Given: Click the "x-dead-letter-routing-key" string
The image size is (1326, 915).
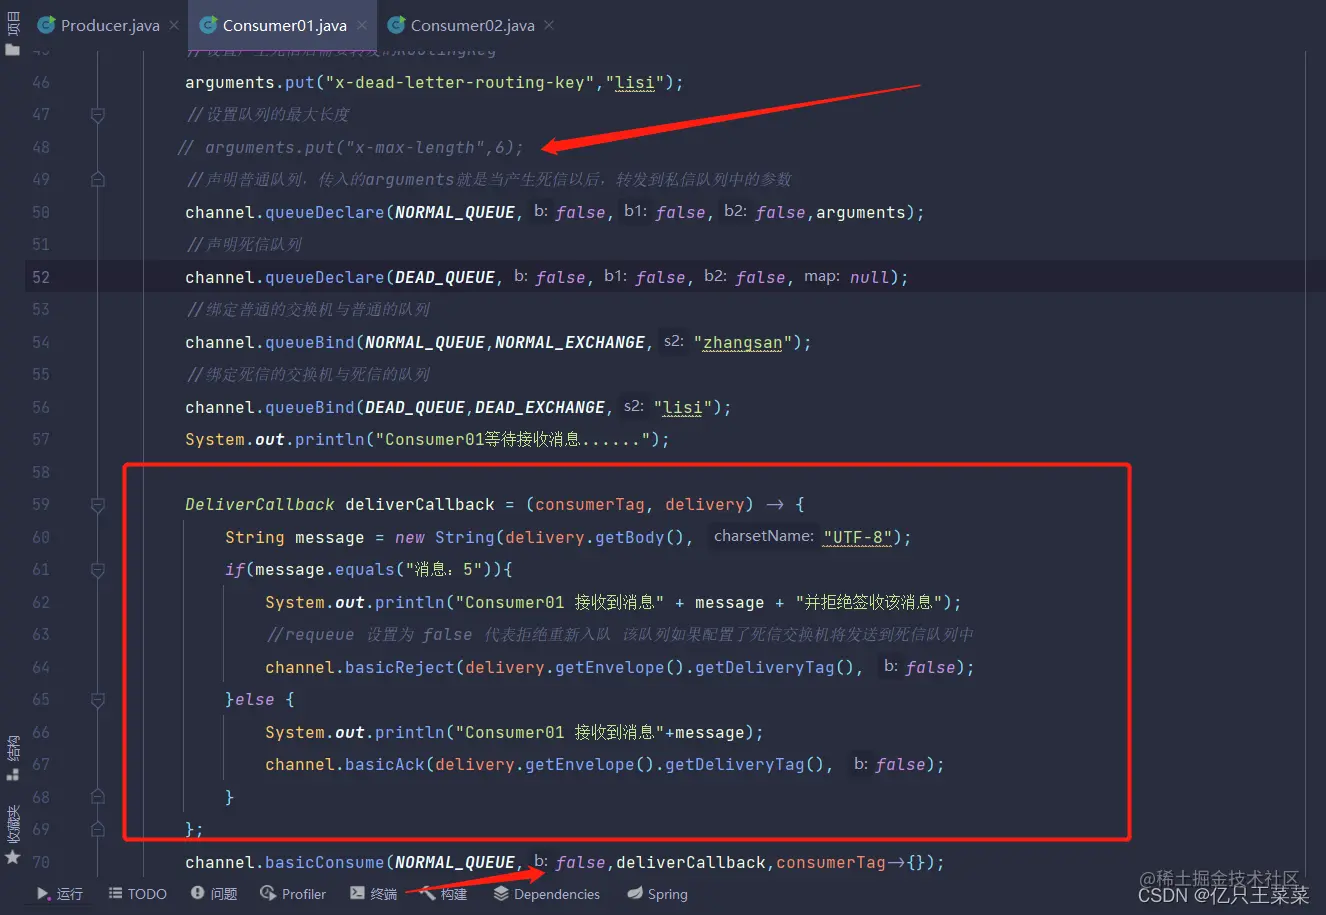Looking at the screenshot, I should (x=460, y=82).
